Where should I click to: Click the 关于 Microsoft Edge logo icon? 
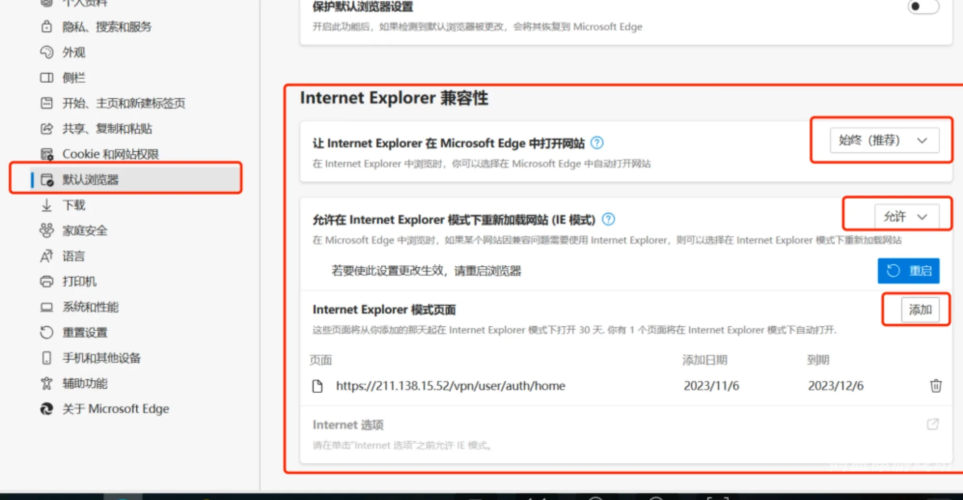point(46,409)
